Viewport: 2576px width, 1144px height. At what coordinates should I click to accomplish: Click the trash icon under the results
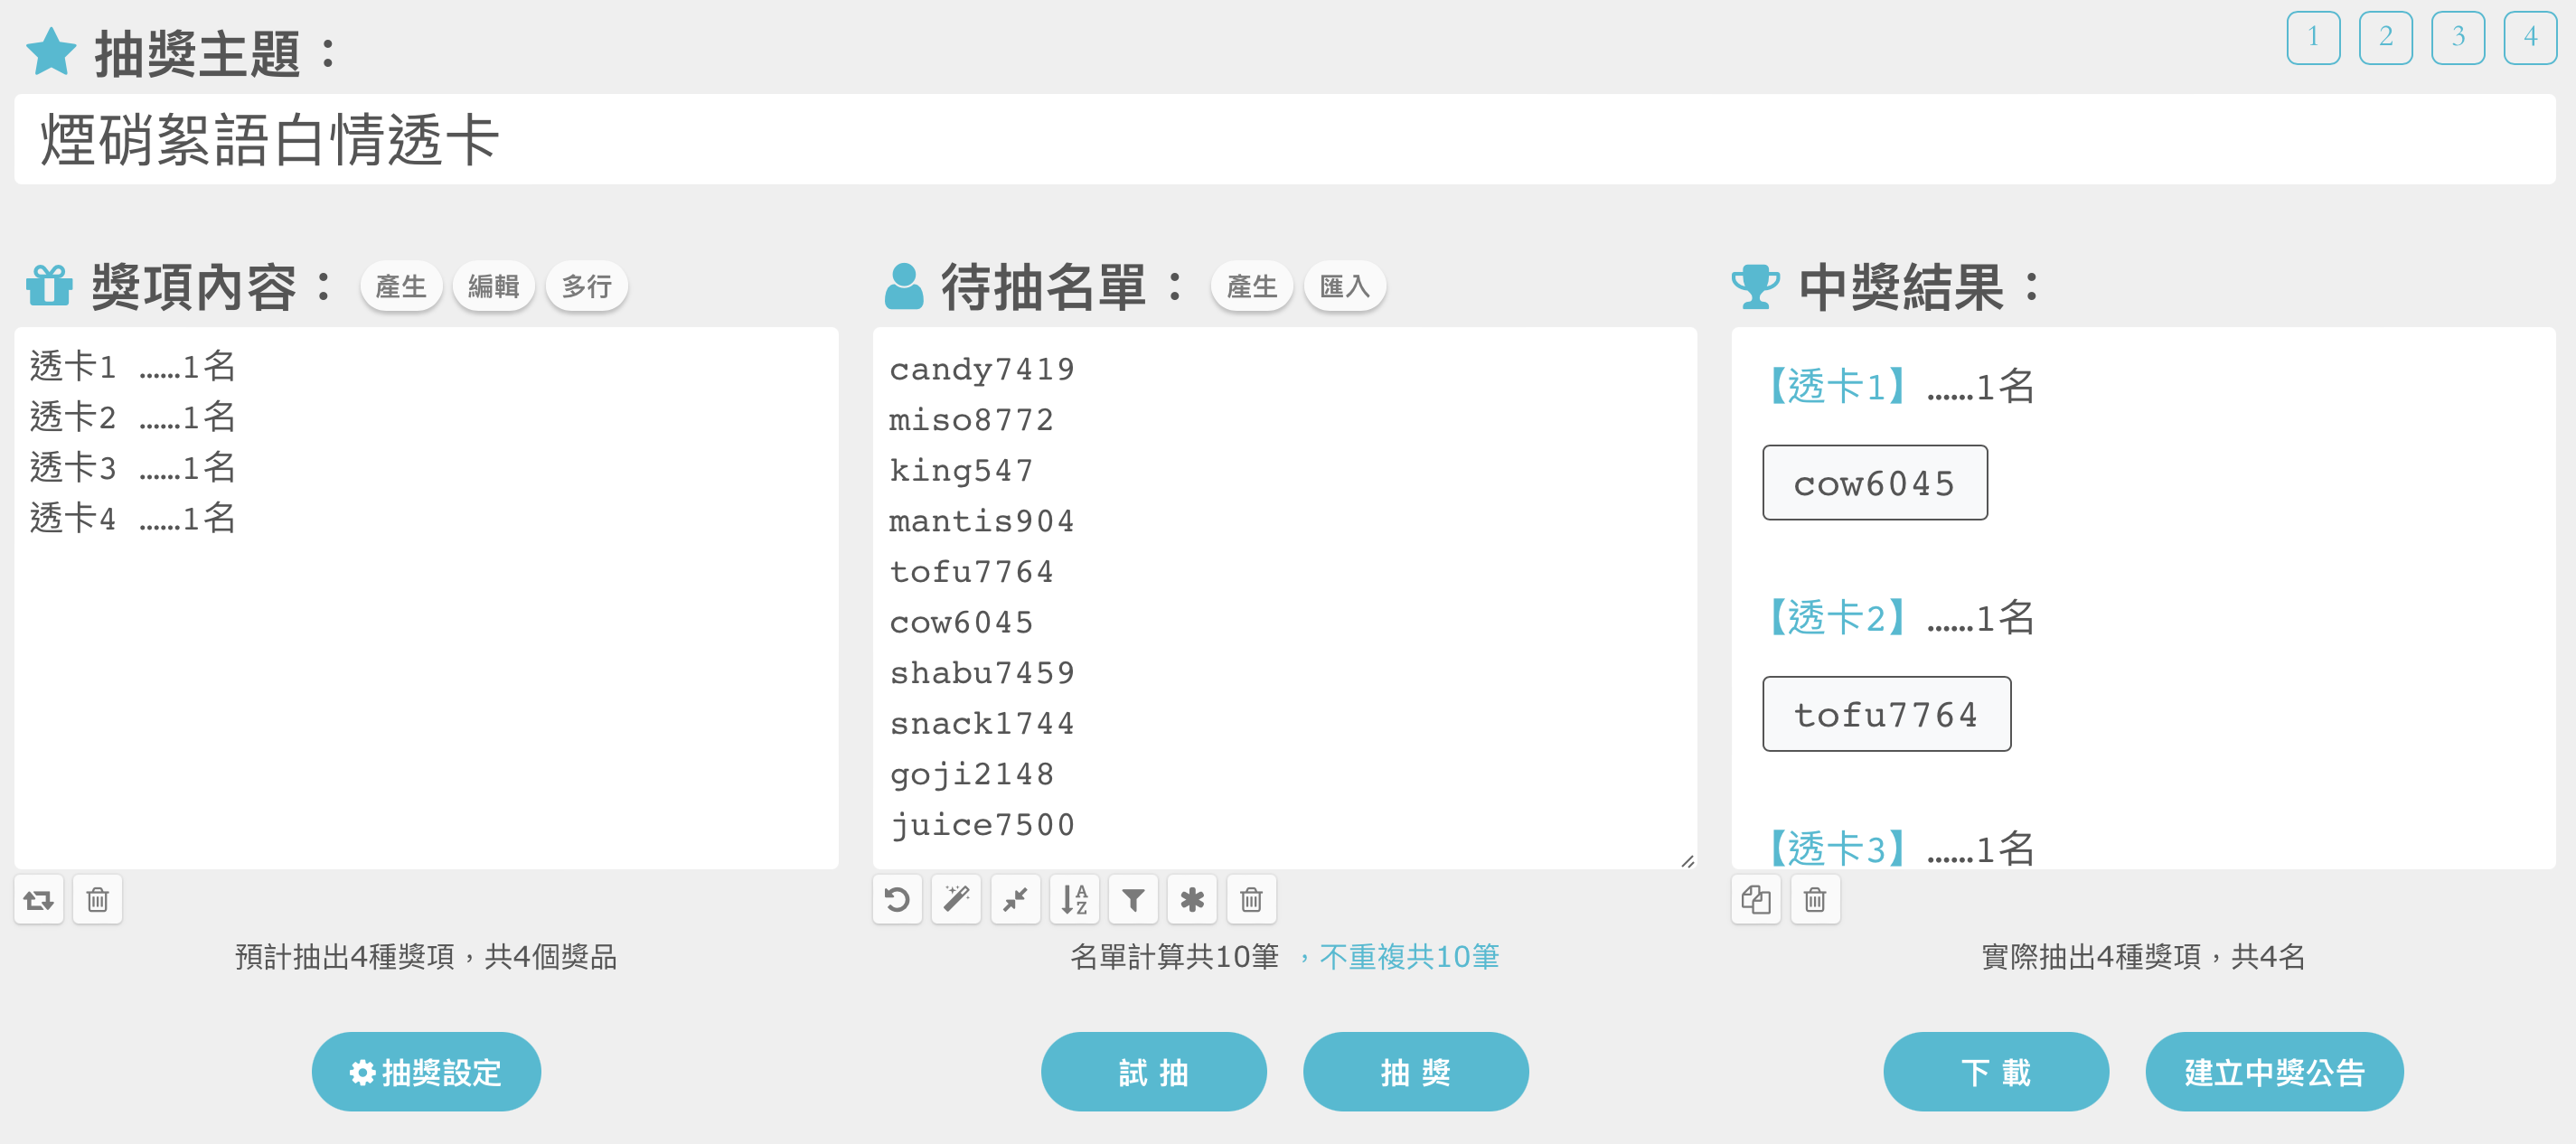tap(1815, 899)
